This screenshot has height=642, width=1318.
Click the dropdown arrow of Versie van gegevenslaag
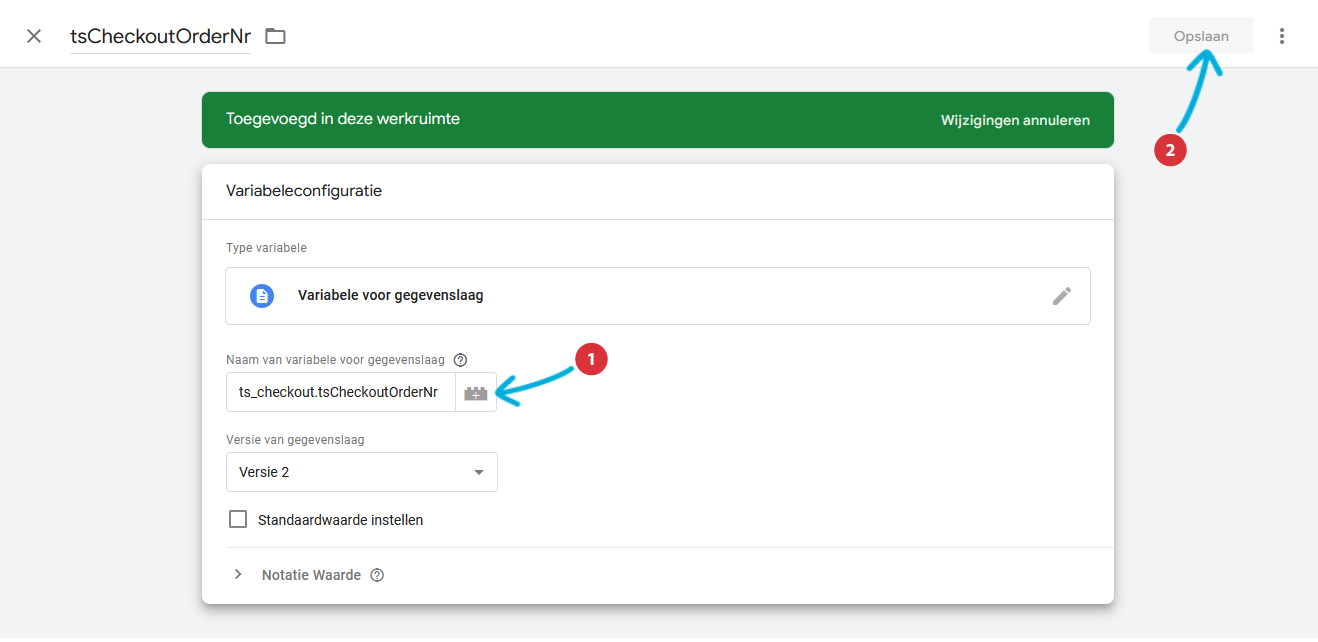pos(478,472)
